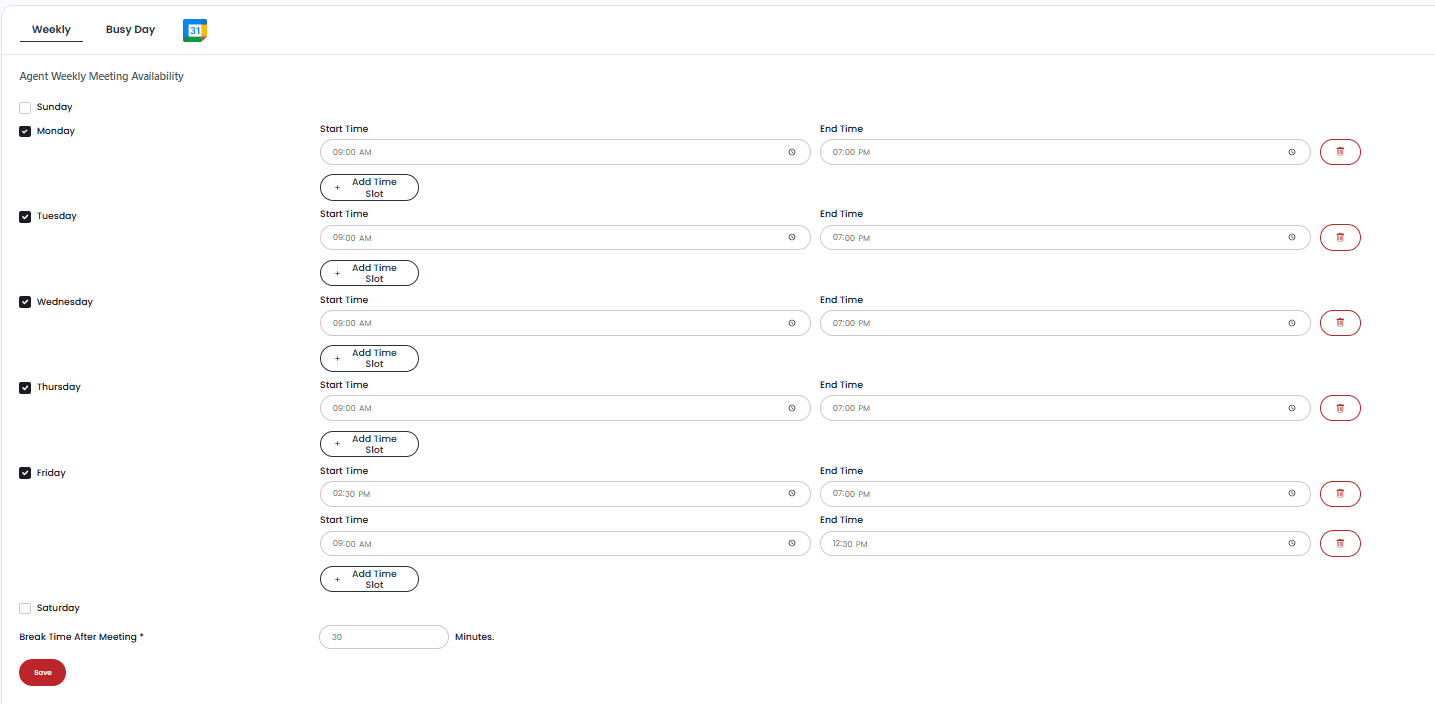Switch to the Busy Day tab
1435x704 pixels.
[130, 30]
